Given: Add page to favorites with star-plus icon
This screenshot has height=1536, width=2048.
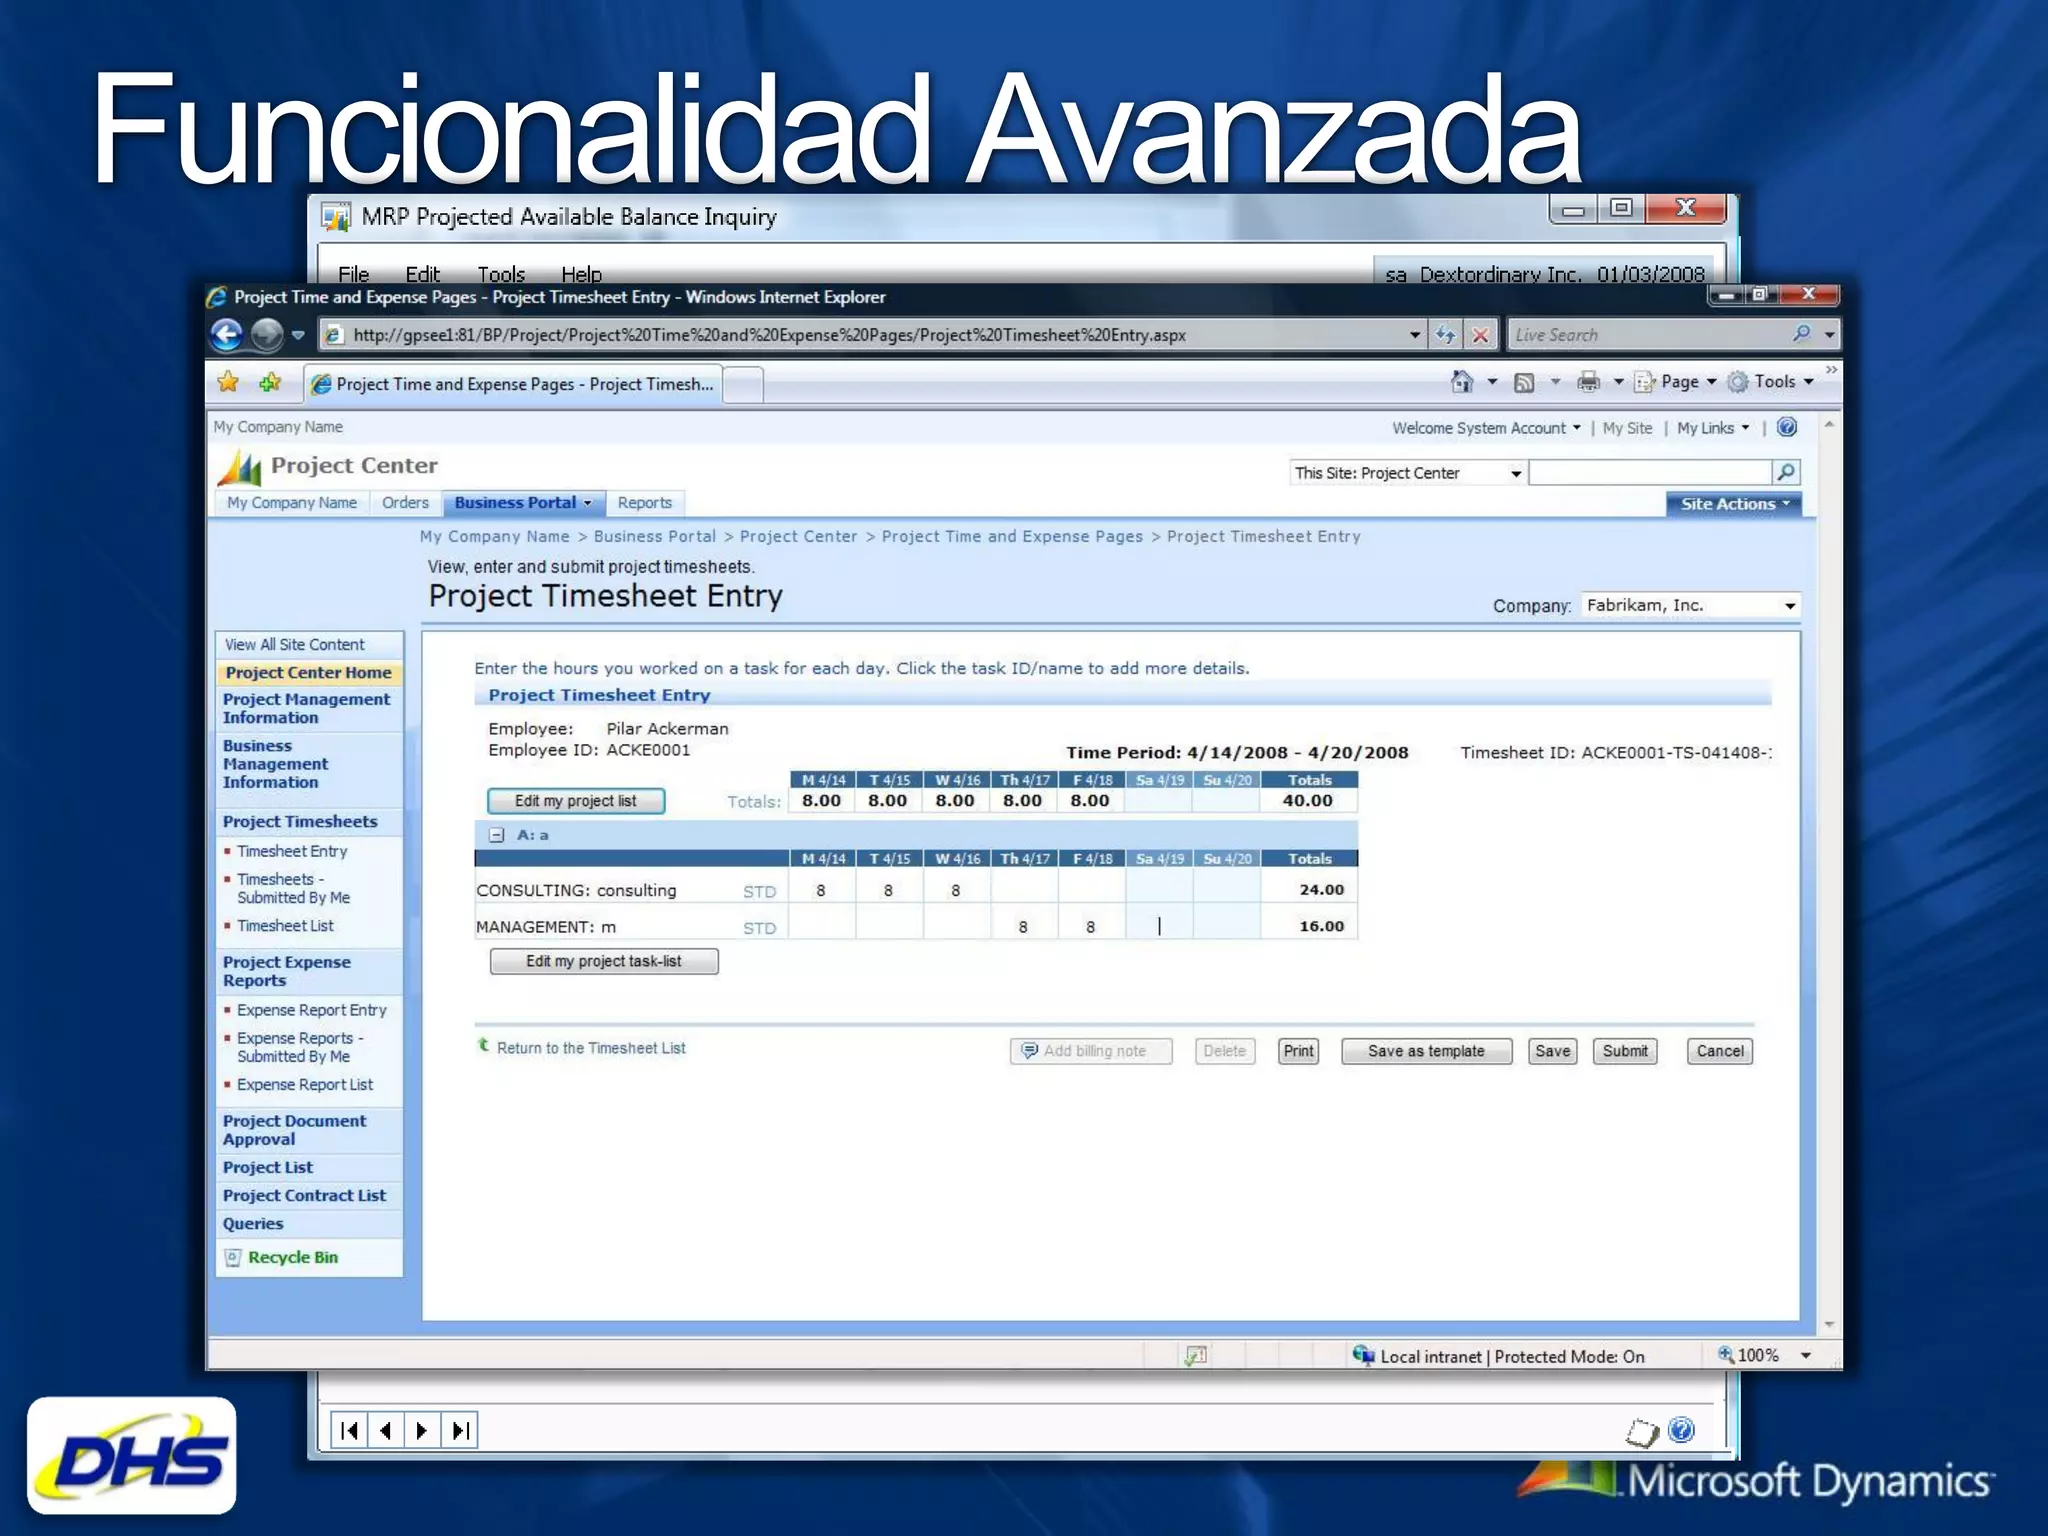Looking at the screenshot, I should (x=270, y=382).
